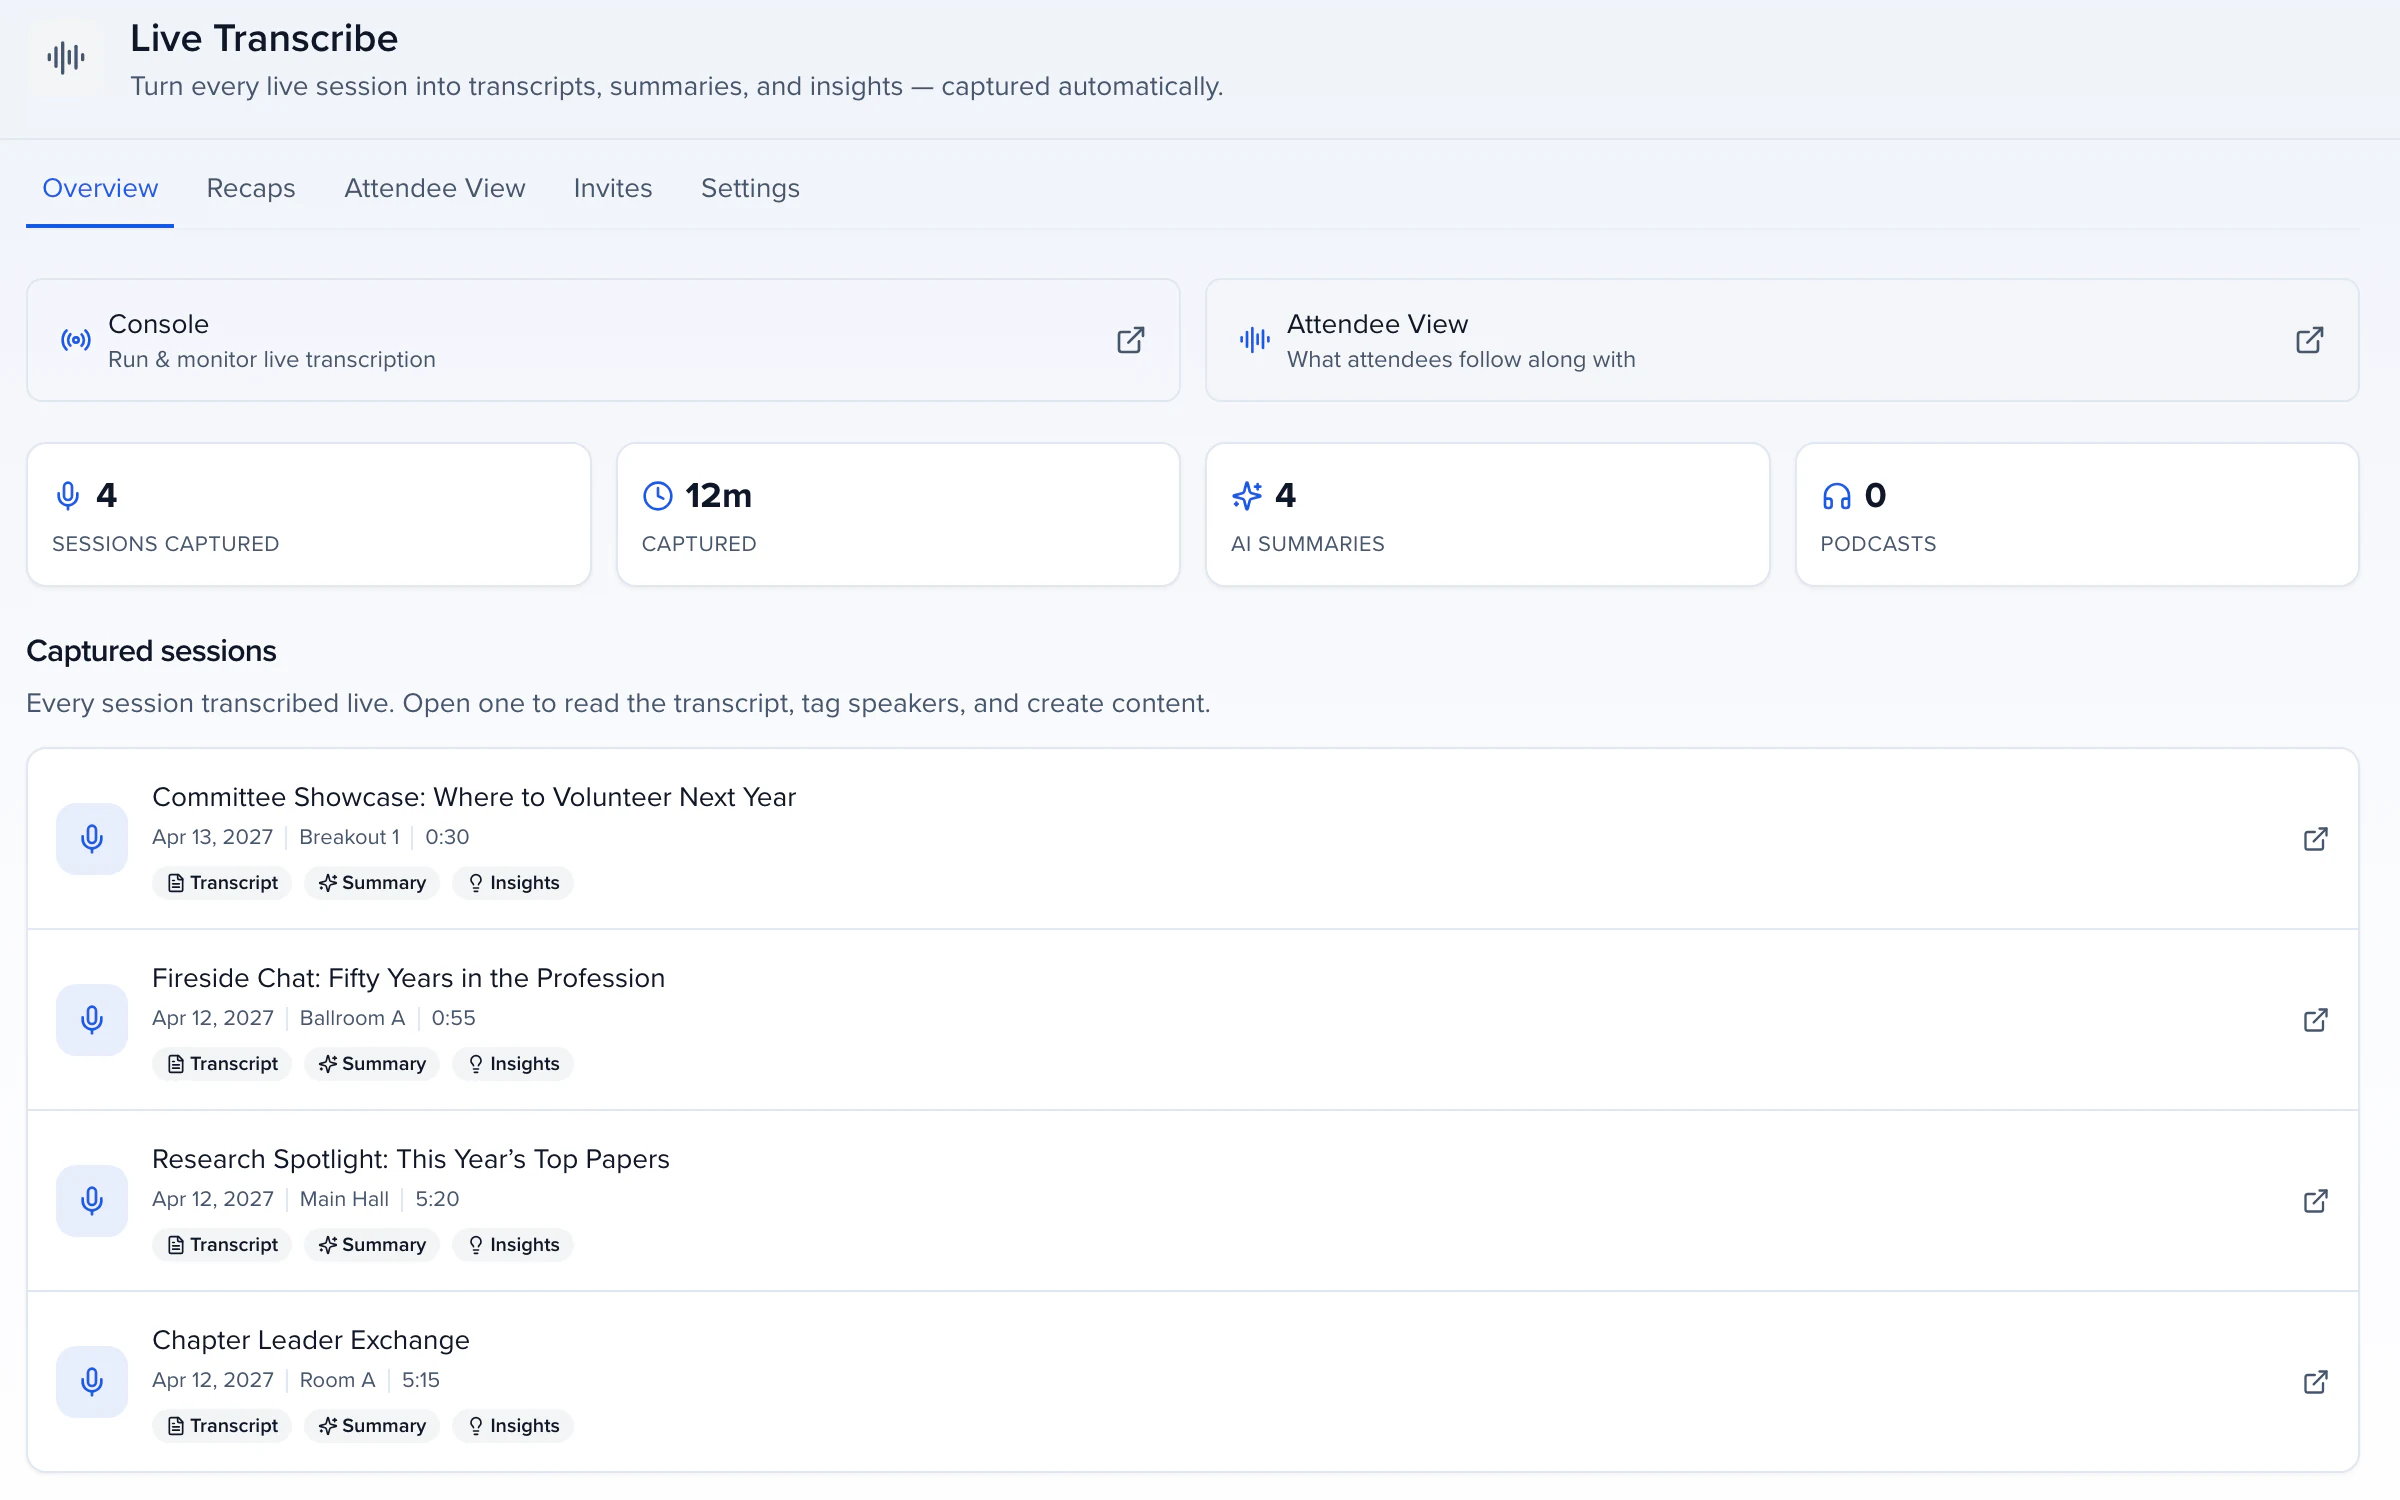Open Chapter Leader Exchange Insights chip
This screenshot has width=2400, height=1500.
pos(513,1426)
